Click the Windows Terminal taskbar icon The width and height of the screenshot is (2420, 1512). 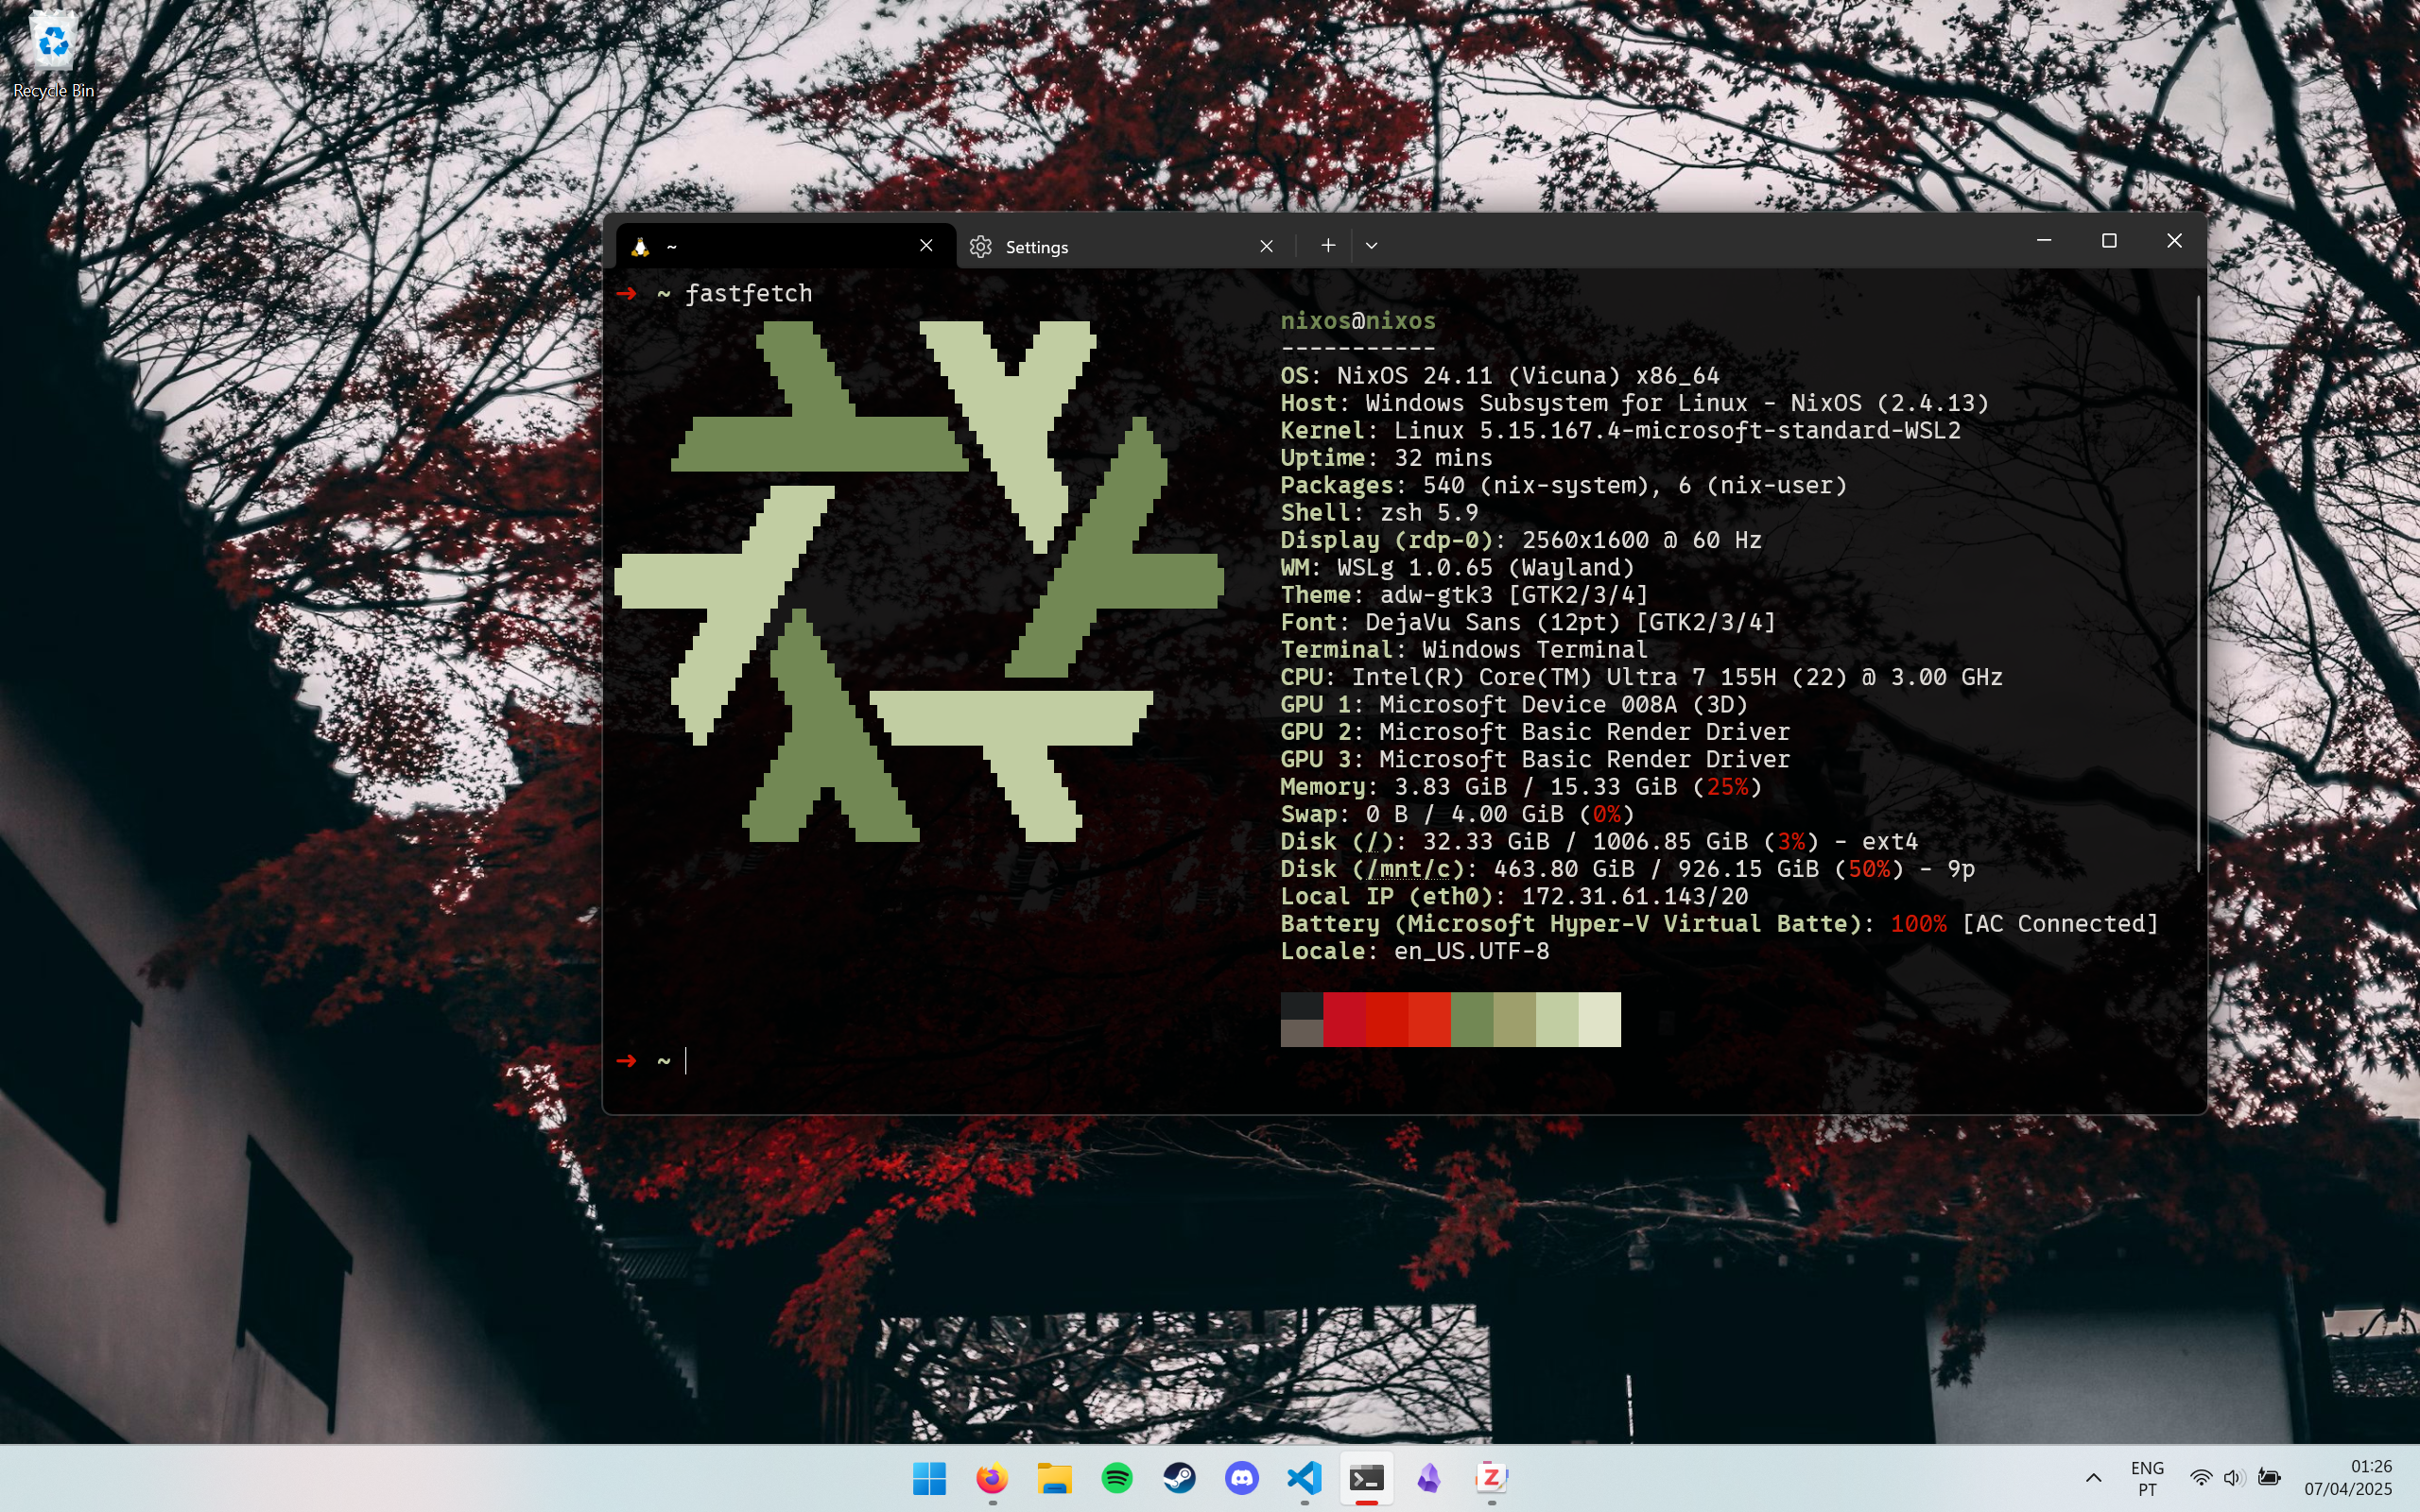1366,1478
